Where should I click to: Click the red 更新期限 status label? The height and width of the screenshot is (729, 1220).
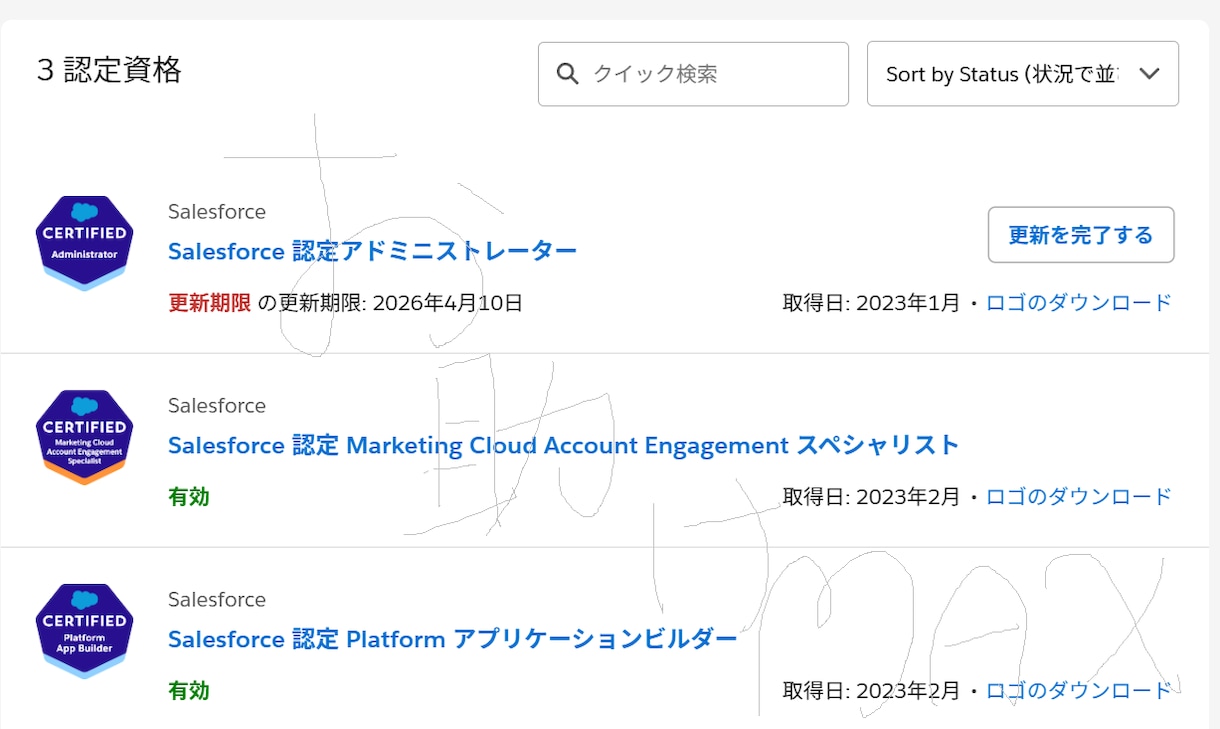coord(210,303)
